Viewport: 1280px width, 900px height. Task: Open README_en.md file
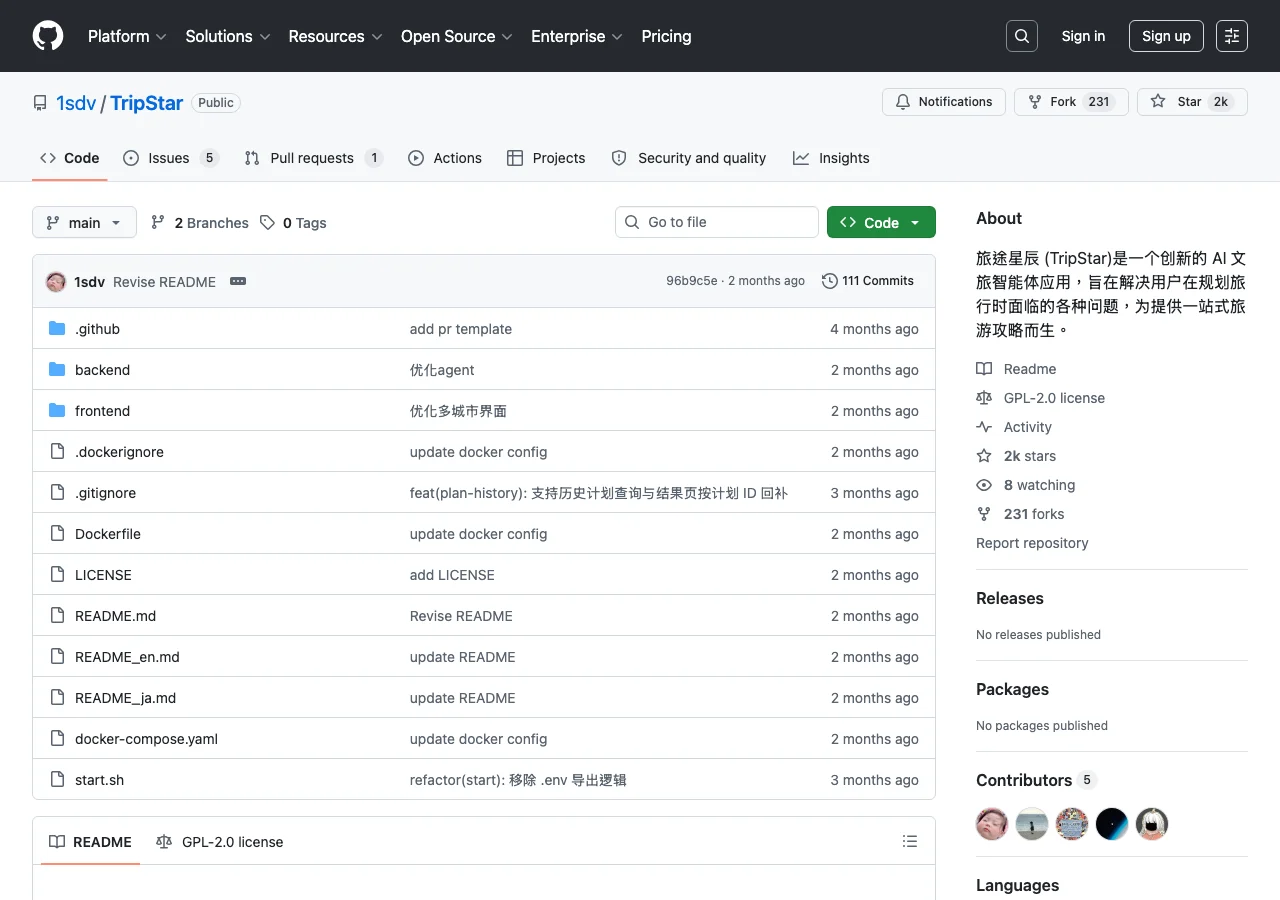pyautogui.click(x=127, y=657)
